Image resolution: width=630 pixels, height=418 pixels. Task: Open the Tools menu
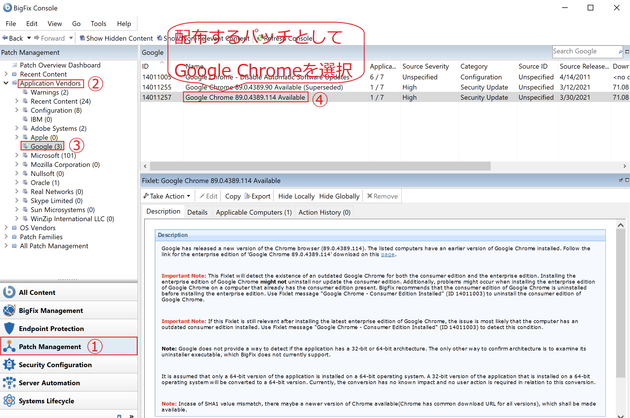click(98, 24)
